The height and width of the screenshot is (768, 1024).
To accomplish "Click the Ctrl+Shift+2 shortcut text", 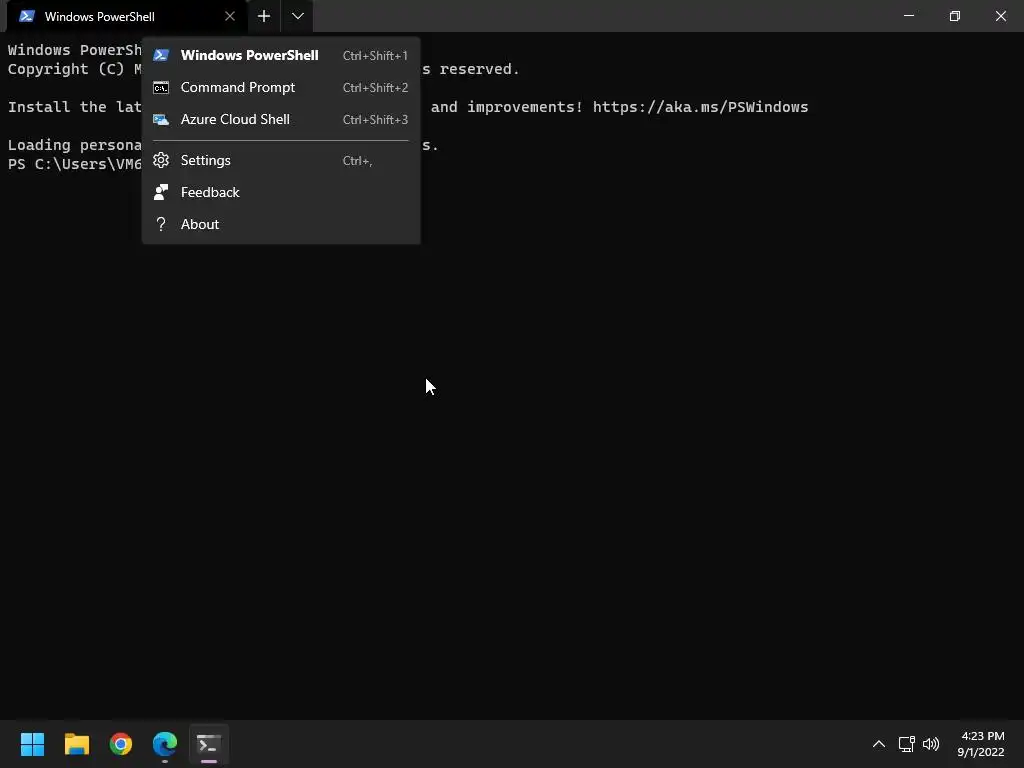I will 376,88.
